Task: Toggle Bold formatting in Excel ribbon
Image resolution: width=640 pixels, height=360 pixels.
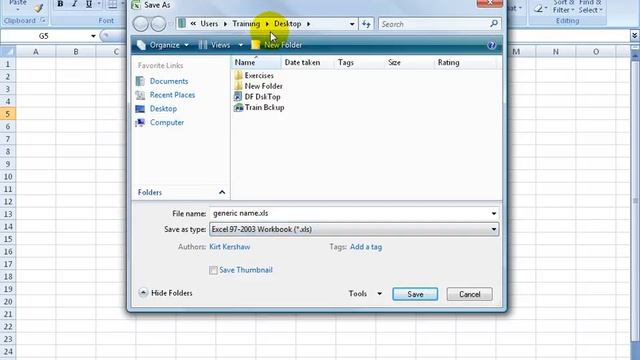Action: (x=60, y=4)
